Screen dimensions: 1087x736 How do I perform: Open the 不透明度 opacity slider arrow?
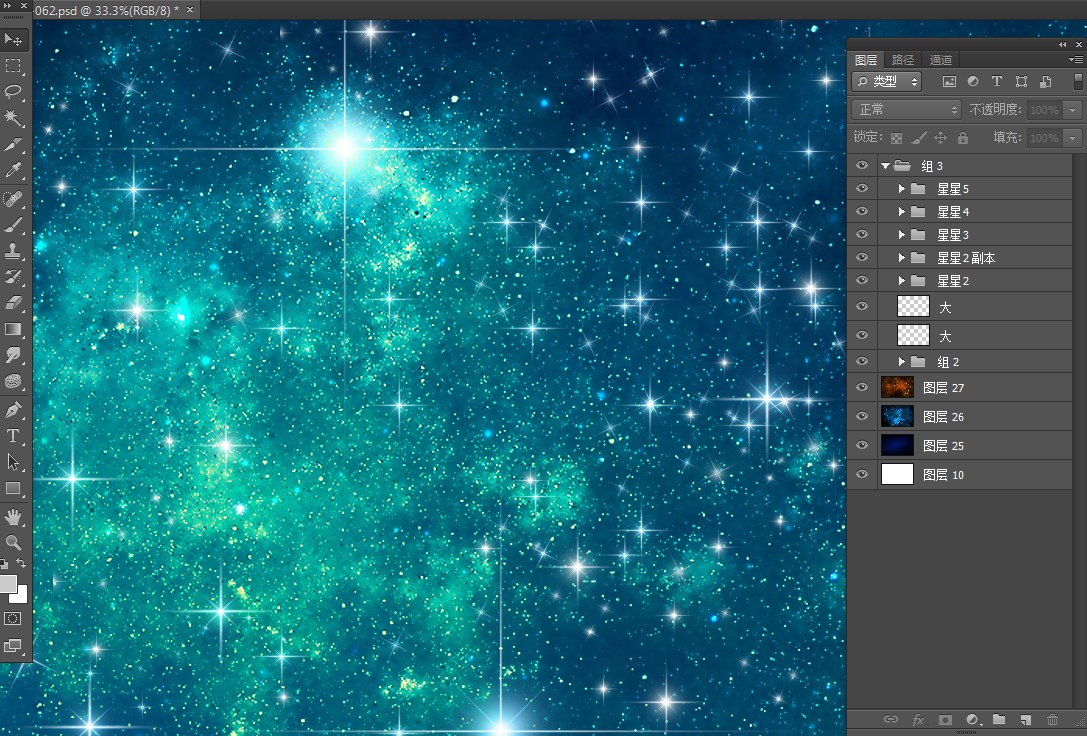click(x=1073, y=109)
